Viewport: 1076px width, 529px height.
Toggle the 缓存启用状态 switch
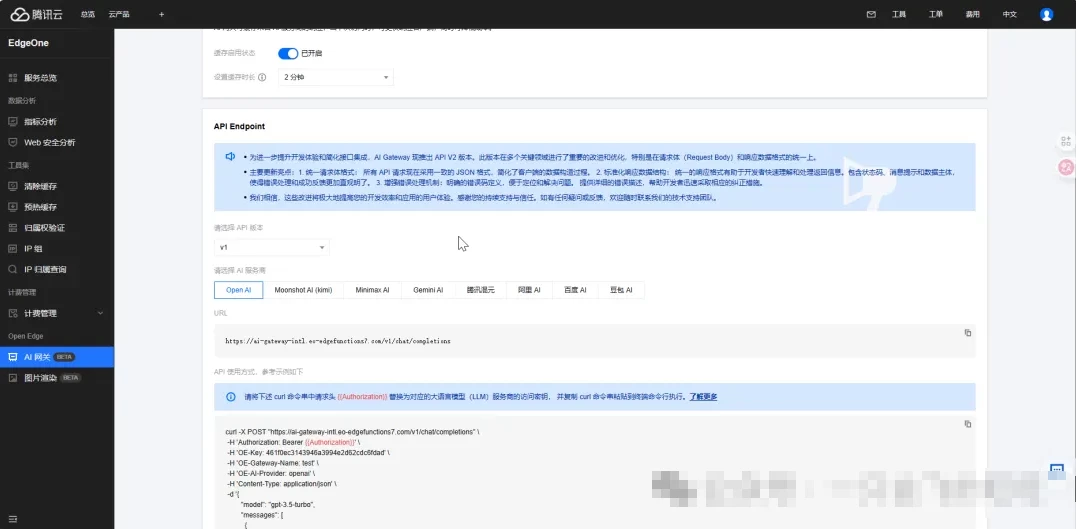288,54
